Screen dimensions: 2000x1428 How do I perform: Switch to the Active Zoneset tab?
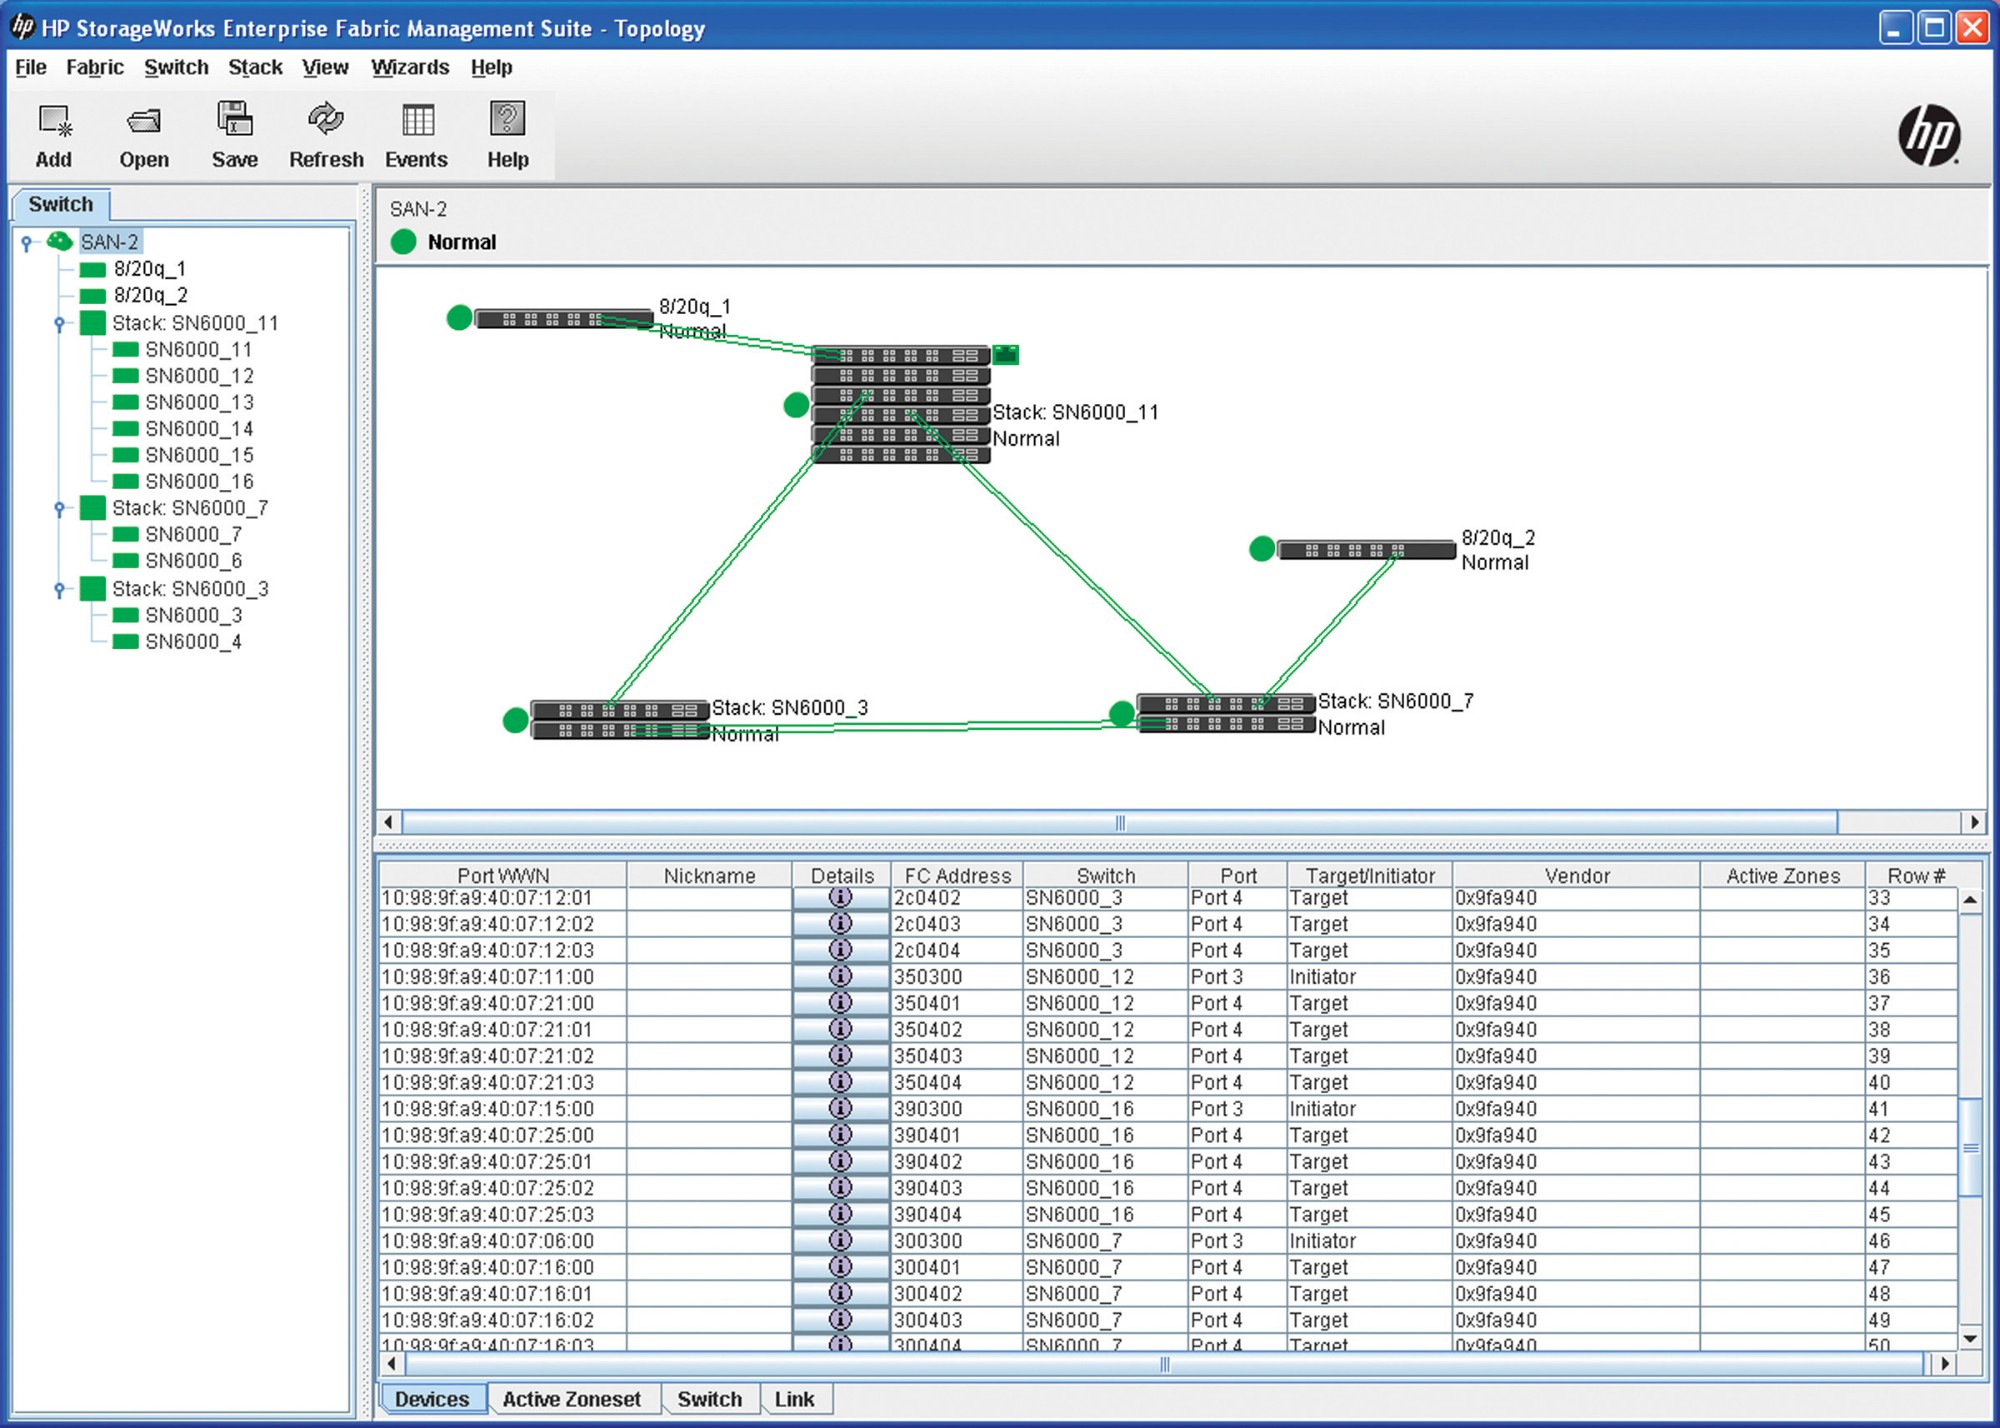click(x=571, y=1399)
